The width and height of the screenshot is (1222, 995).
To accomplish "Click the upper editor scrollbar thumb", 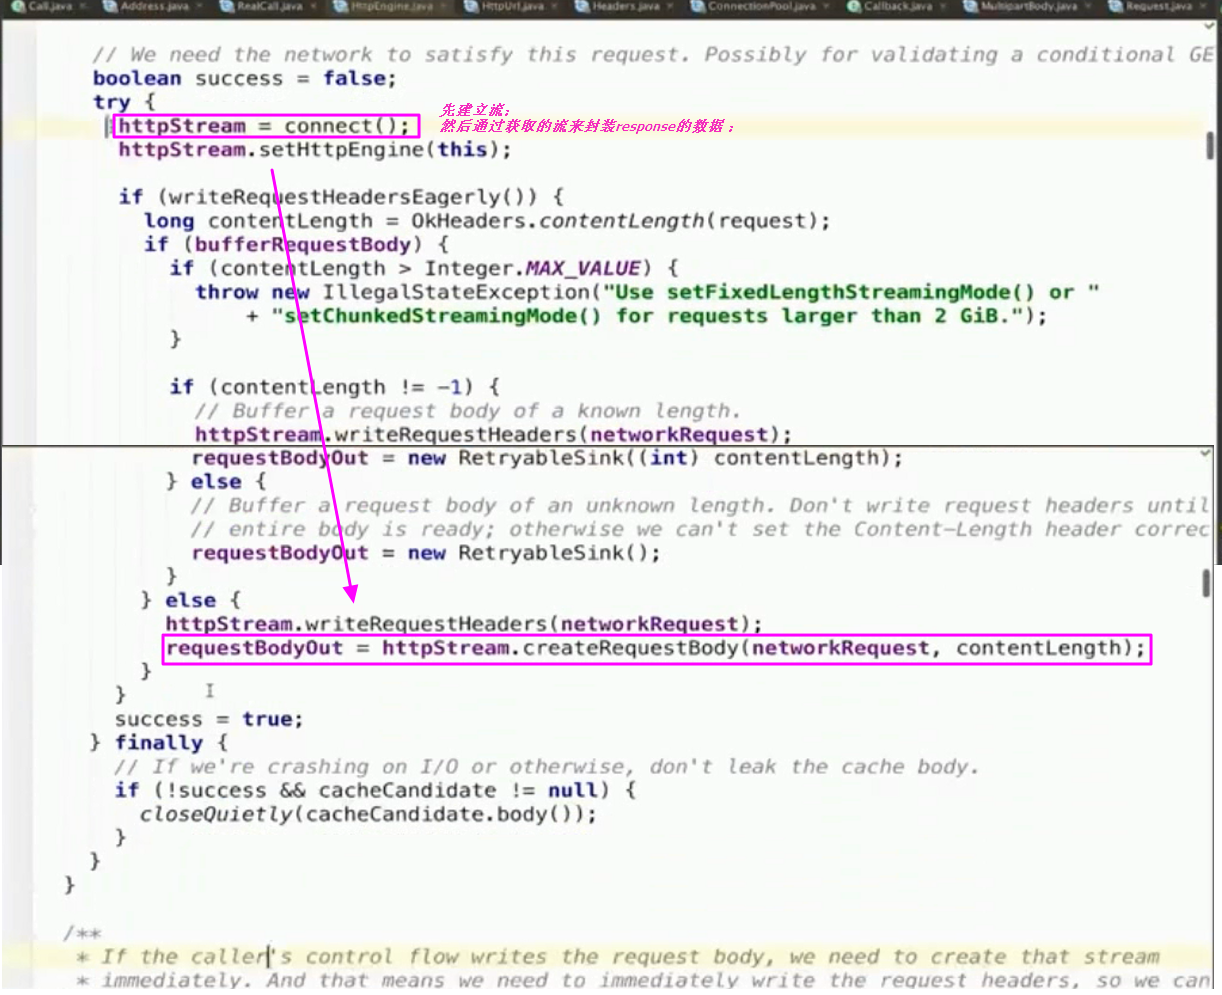I will click(1210, 146).
